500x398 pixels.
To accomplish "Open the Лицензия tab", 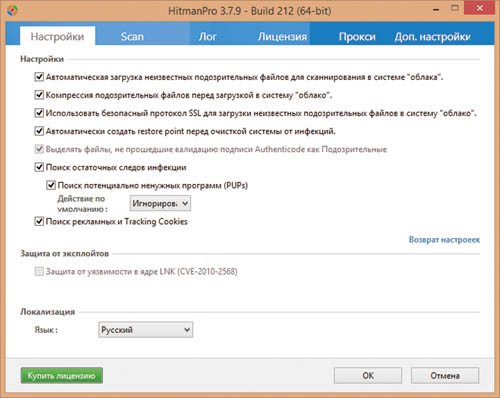I will (282, 36).
